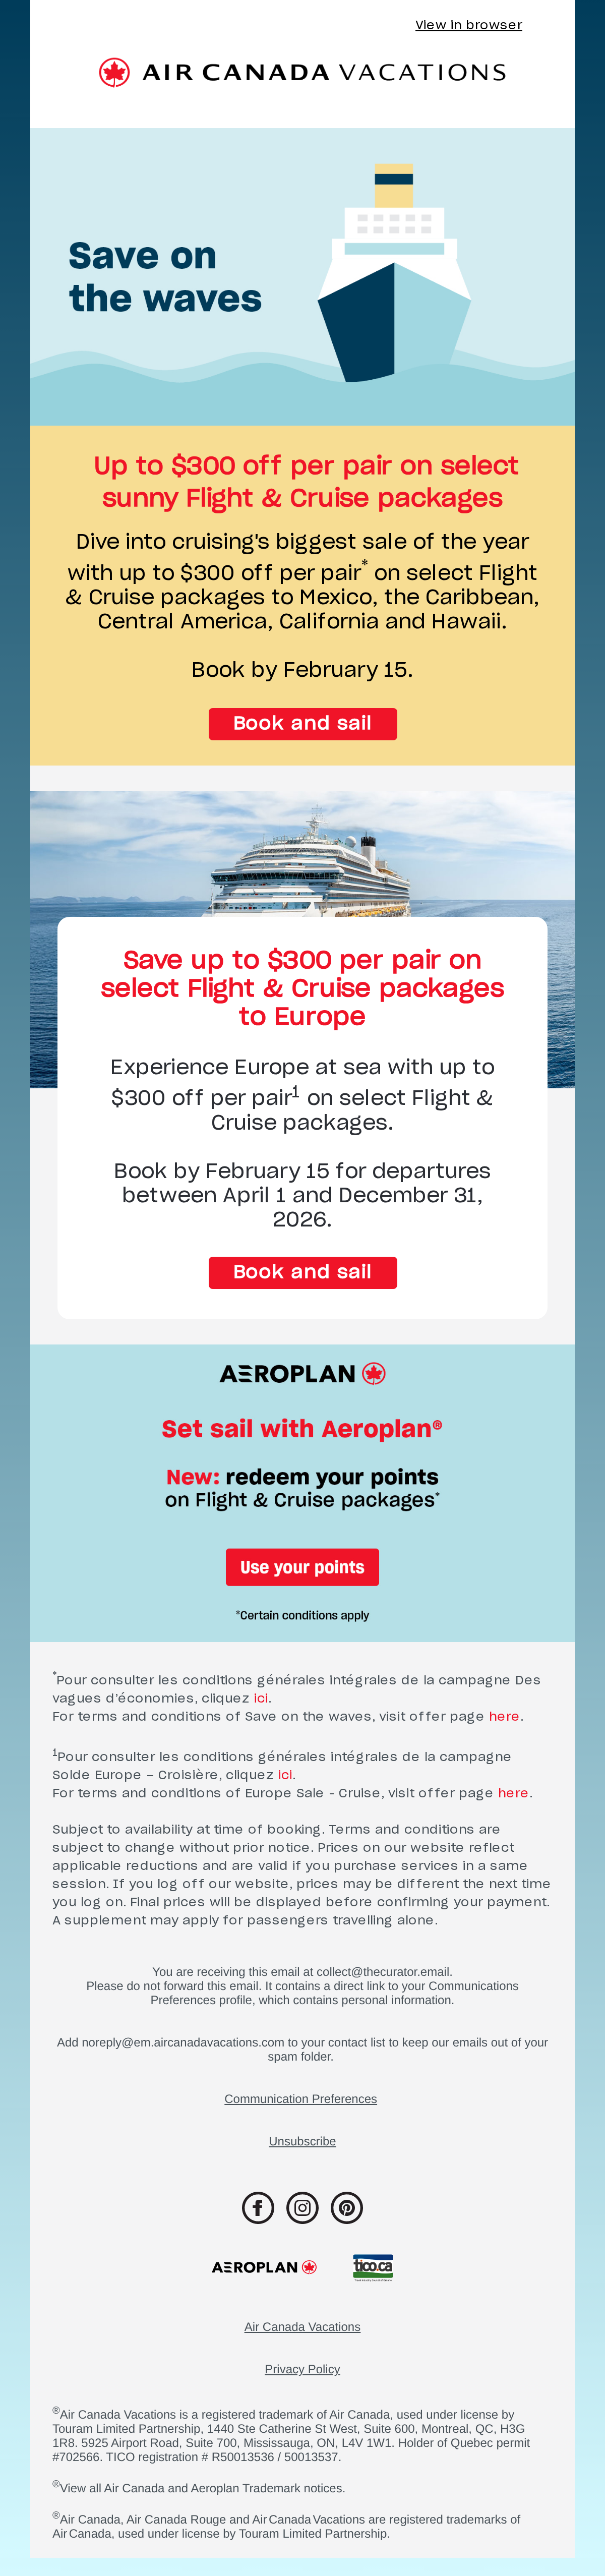
Task: Click Book and sail for sunny packages
Action: (302, 723)
